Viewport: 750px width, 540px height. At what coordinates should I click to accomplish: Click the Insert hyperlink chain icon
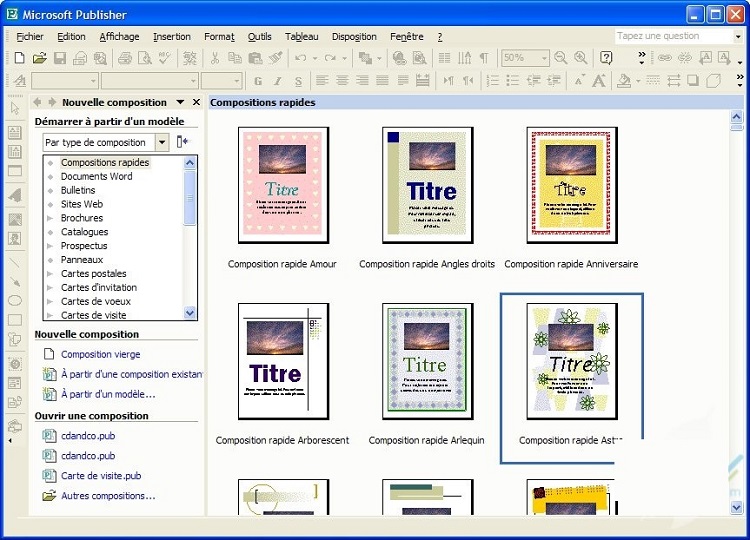click(x=664, y=58)
